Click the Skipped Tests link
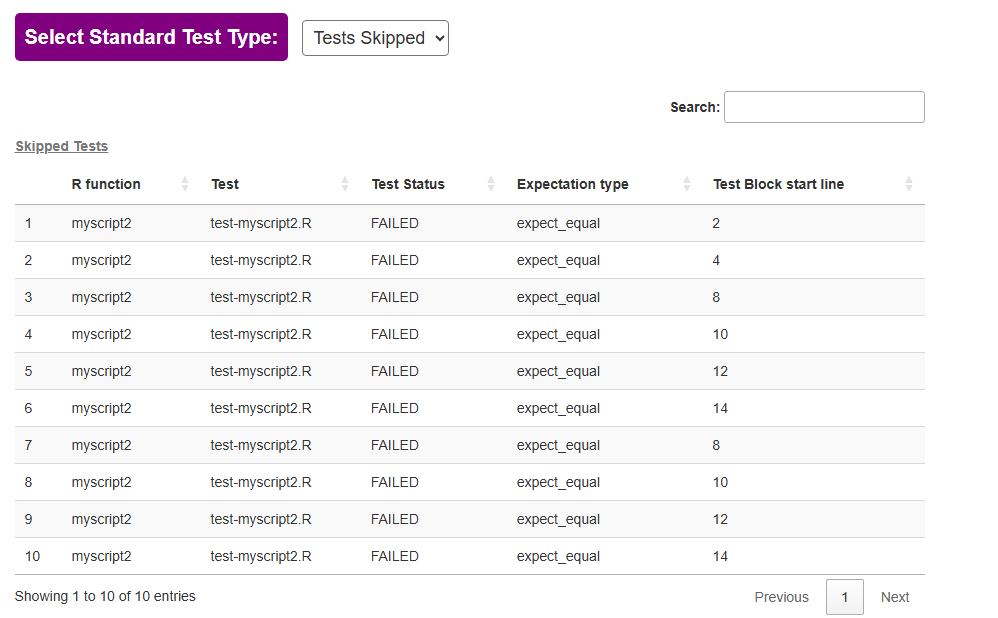 (x=62, y=146)
